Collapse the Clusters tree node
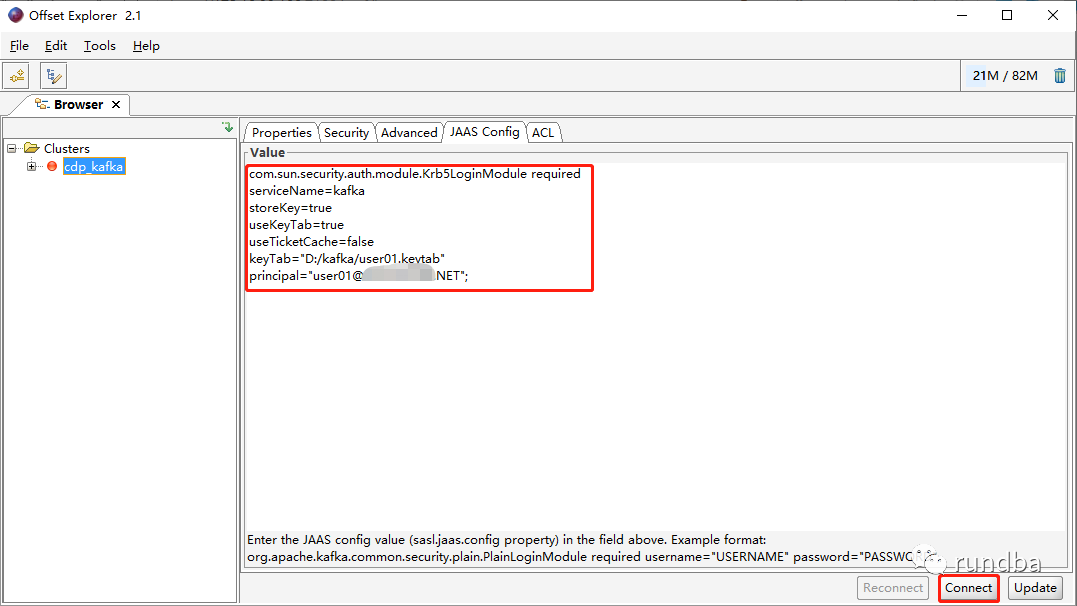Image resolution: width=1077 pixels, height=606 pixels. coord(12,148)
